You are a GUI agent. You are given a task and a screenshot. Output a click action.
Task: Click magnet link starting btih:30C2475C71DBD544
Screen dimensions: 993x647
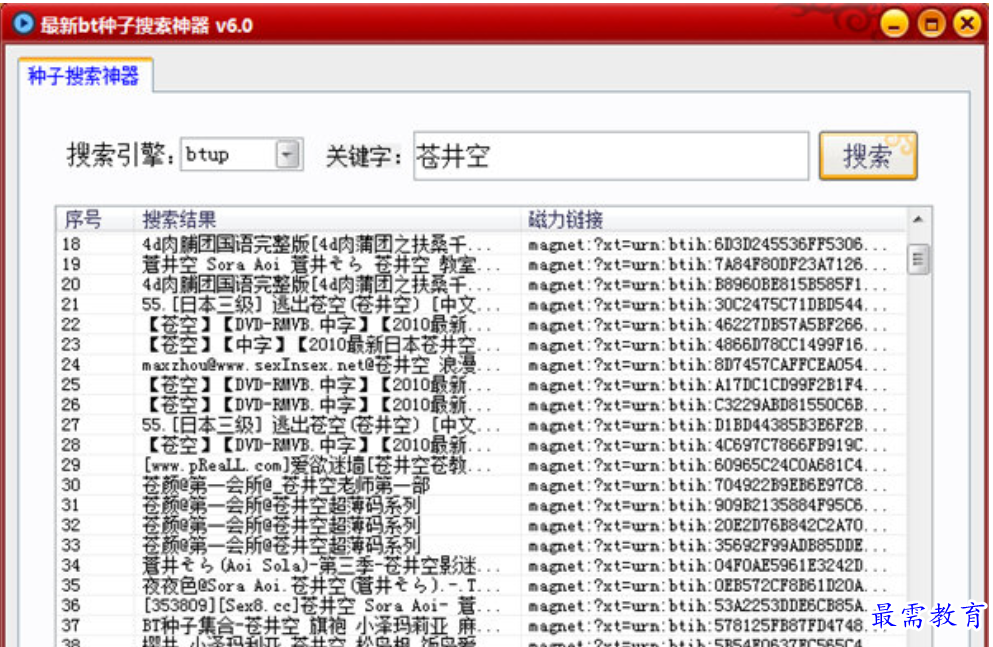(707, 305)
